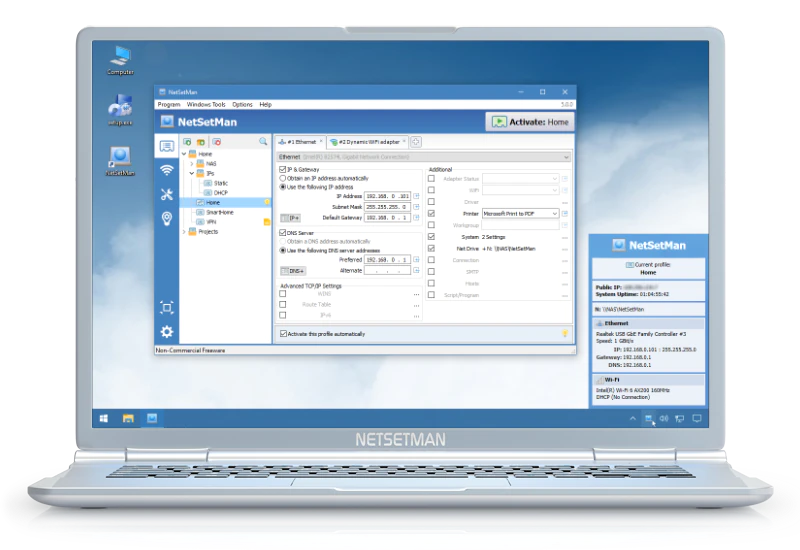Switch to #1 Ethernet tab
800x550 pixels.
coord(300,142)
